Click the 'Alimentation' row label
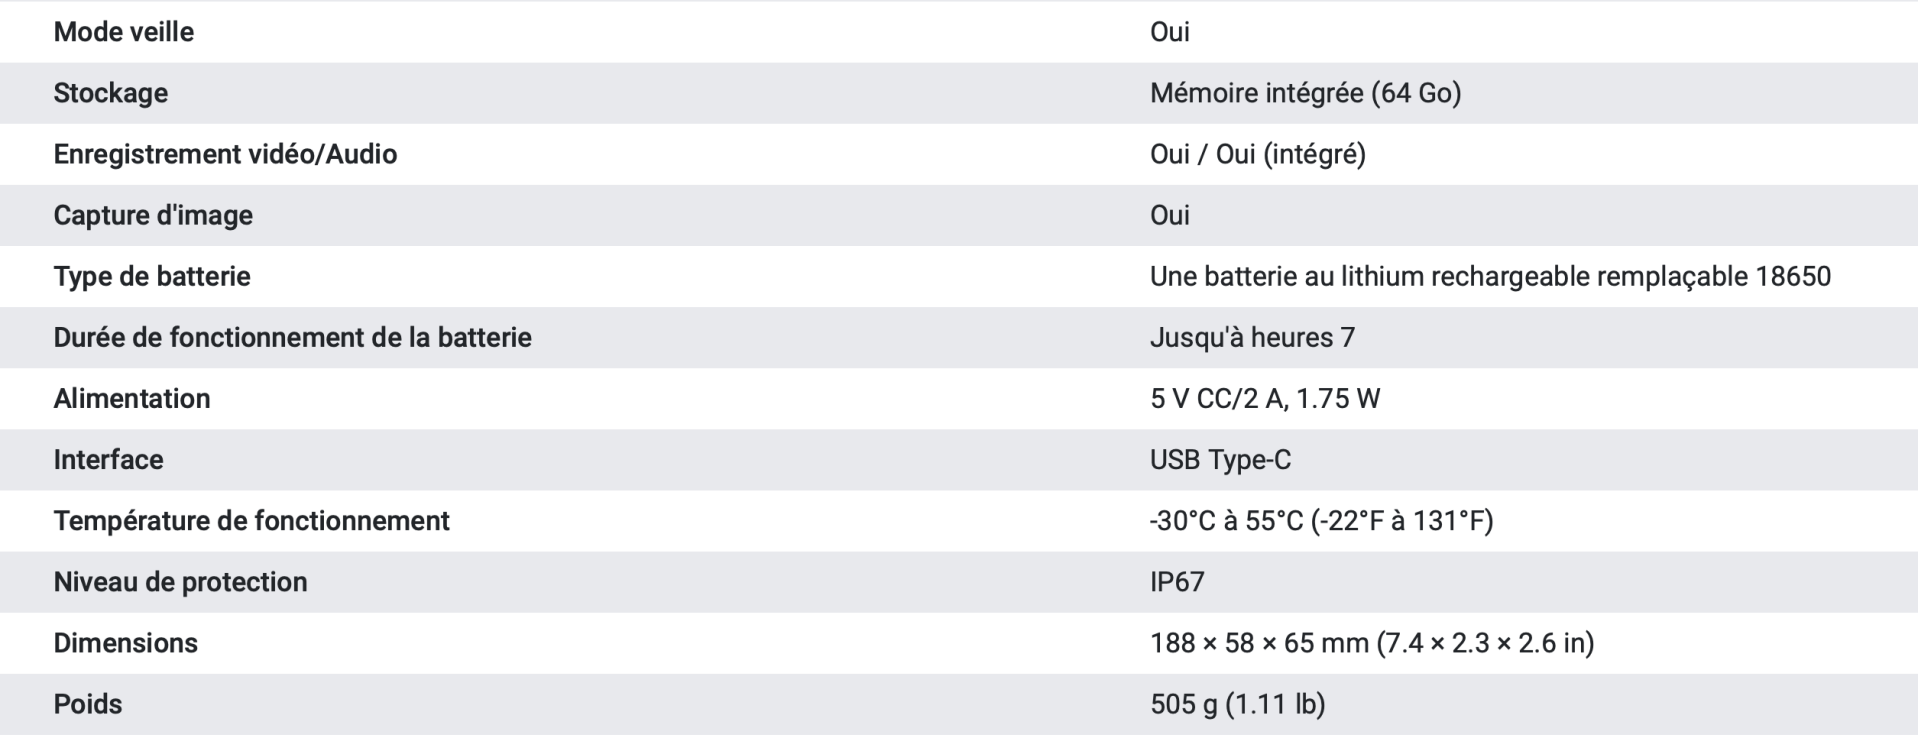The width and height of the screenshot is (1918, 738). [132, 398]
